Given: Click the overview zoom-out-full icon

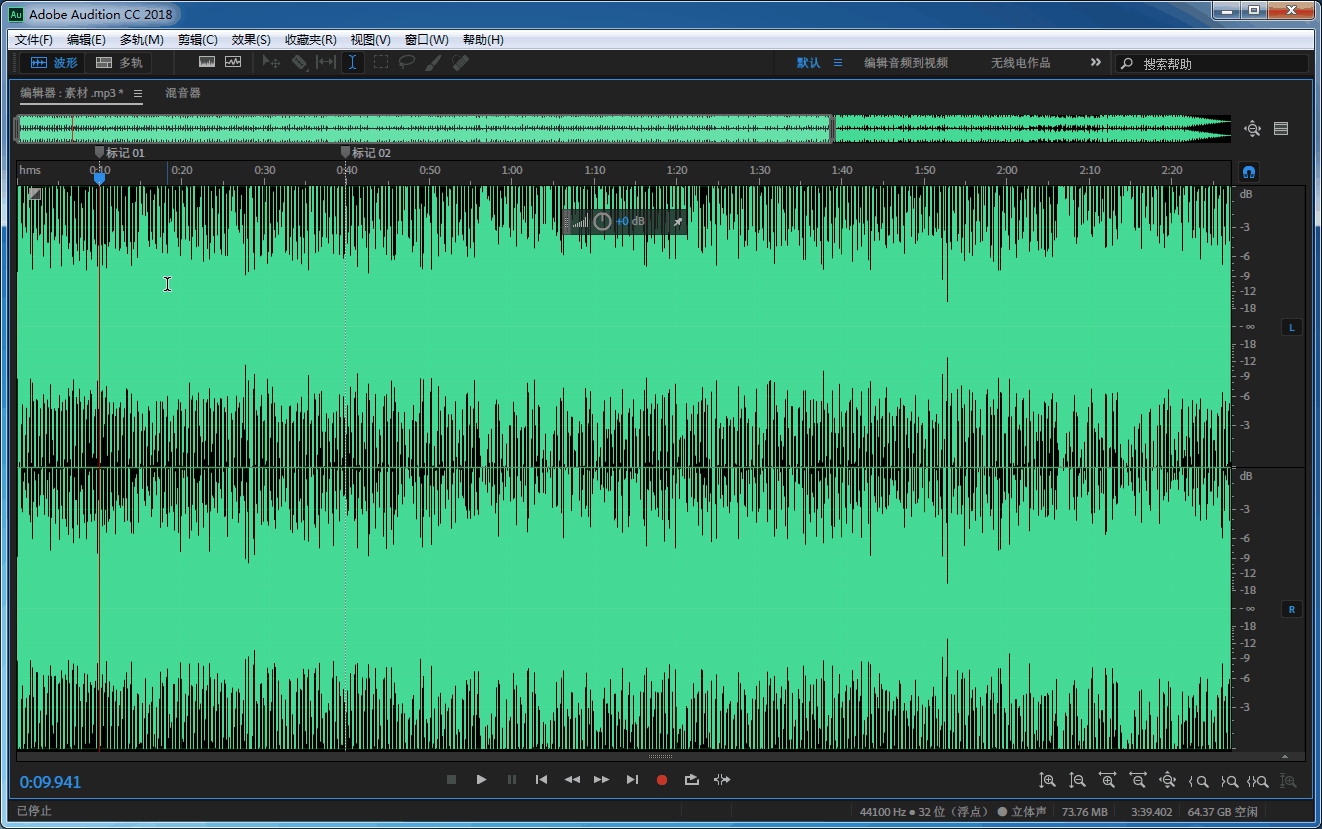Looking at the screenshot, I should tap(1252, 129).
